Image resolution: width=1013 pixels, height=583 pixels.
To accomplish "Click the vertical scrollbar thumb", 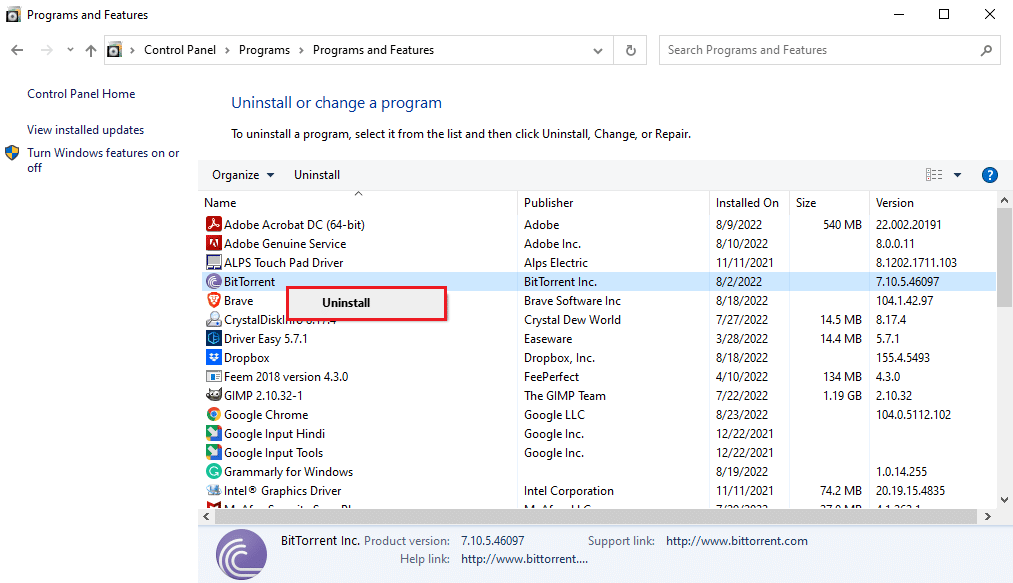I will click(x=1004, y=257).
